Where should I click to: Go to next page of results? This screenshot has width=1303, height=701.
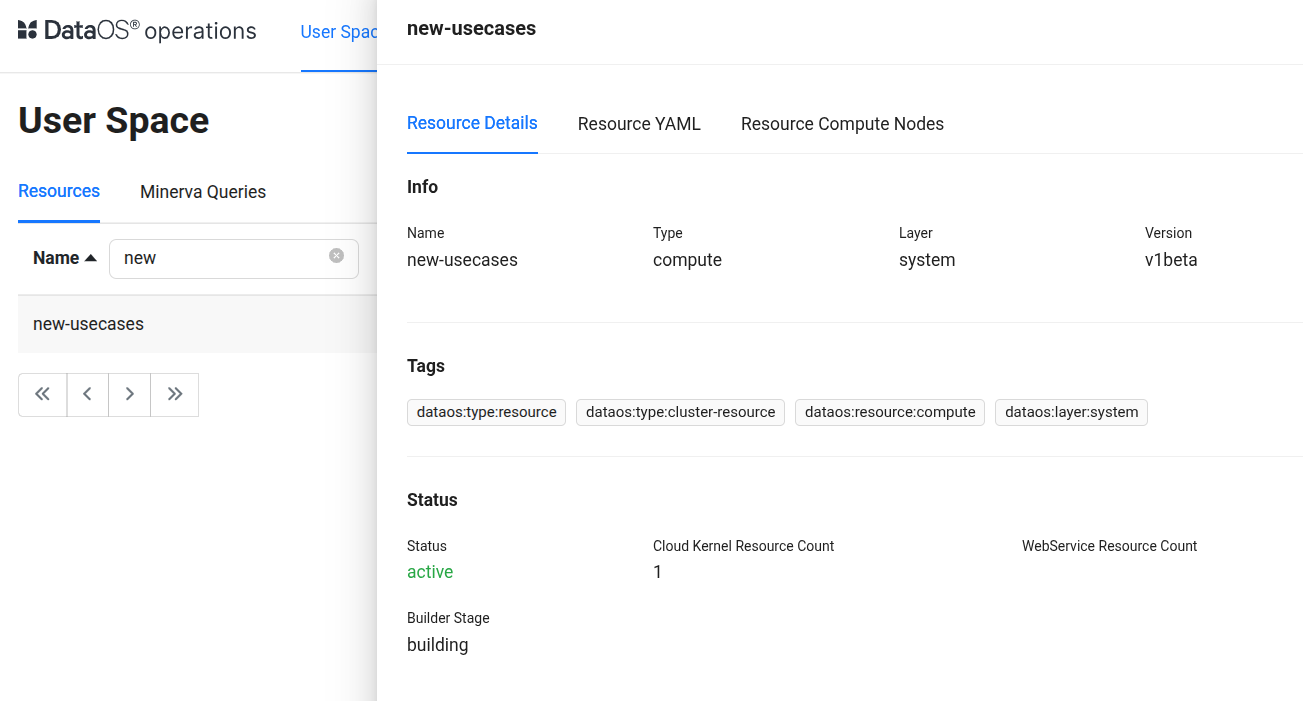[129, 394]
